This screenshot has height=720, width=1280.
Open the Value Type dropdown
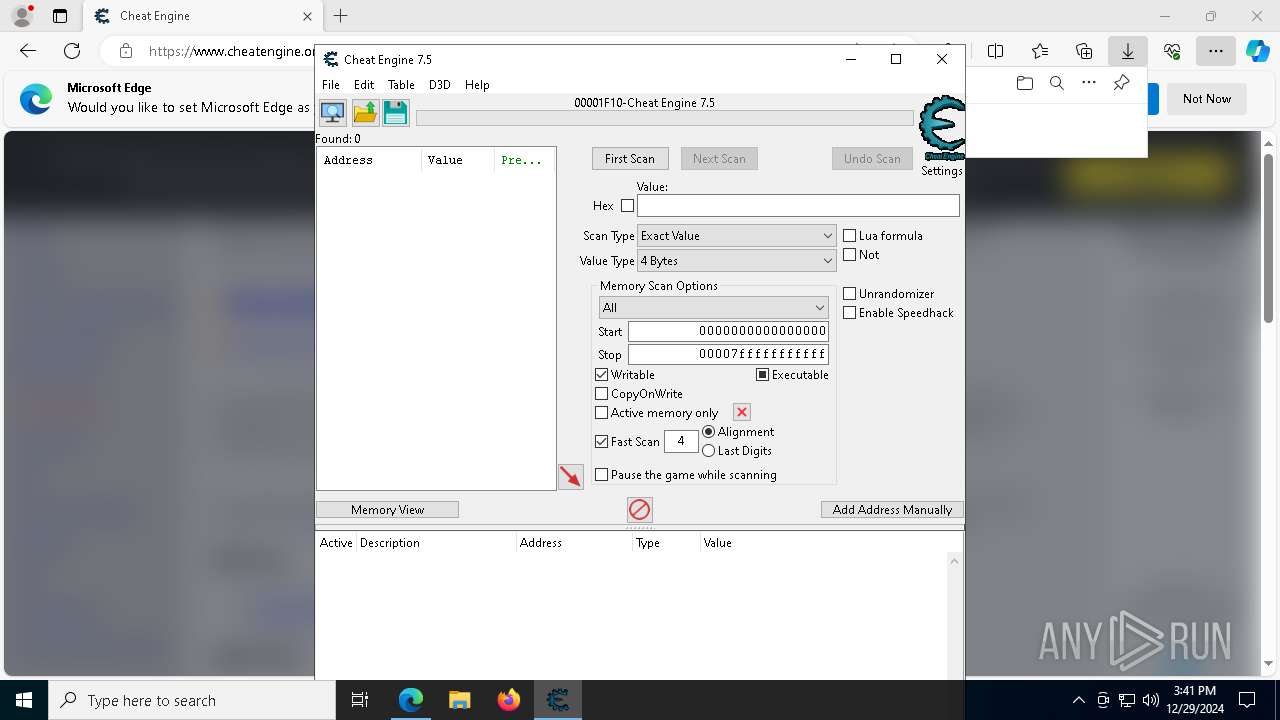click(x=737, y=261)
